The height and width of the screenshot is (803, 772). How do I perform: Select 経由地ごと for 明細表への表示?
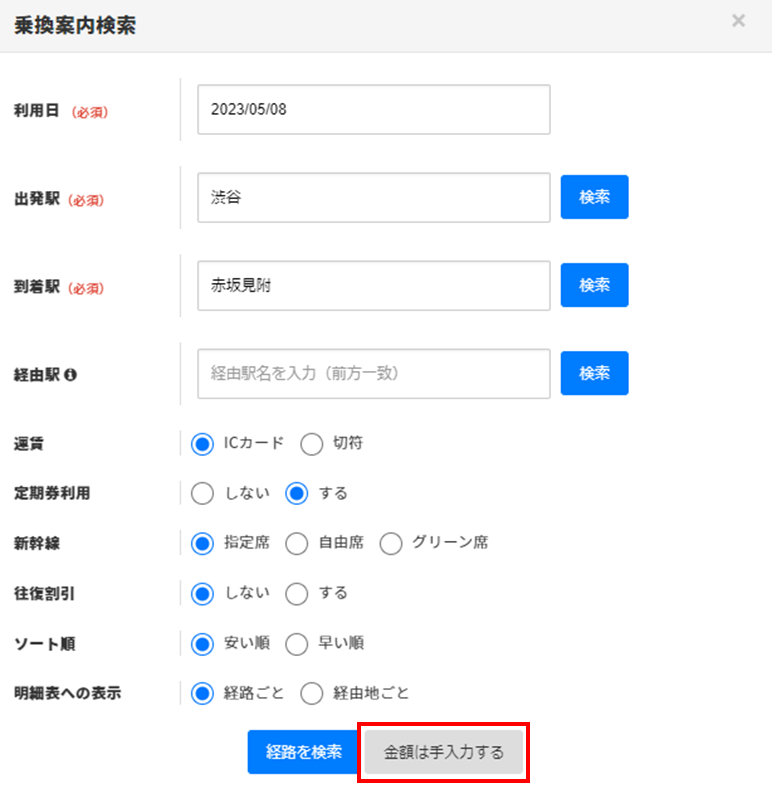click(311, 693)
